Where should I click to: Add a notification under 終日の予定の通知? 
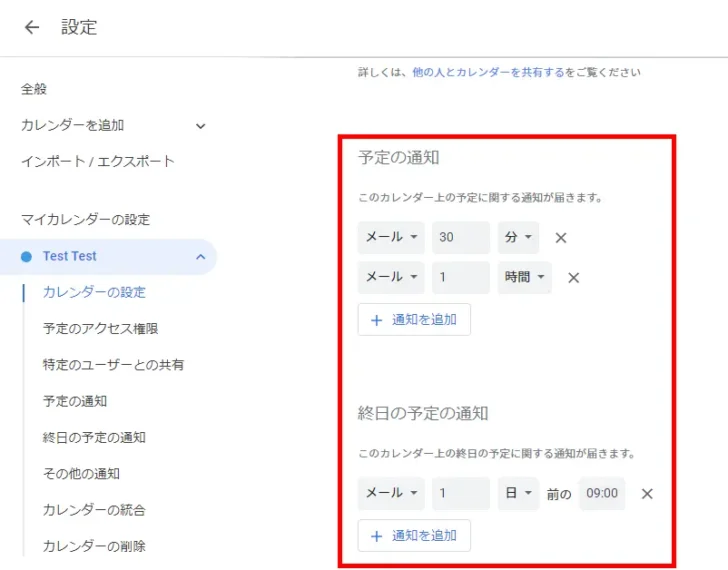pyautogui.click(x=414, y=536)
